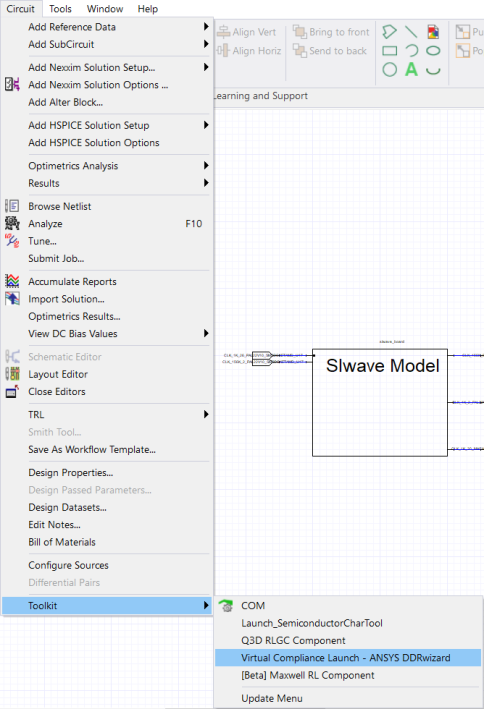The height and width of the screenshot is (709, 484).
Task: Select the rectangle drawing tool icon
Action: [389, 51]
